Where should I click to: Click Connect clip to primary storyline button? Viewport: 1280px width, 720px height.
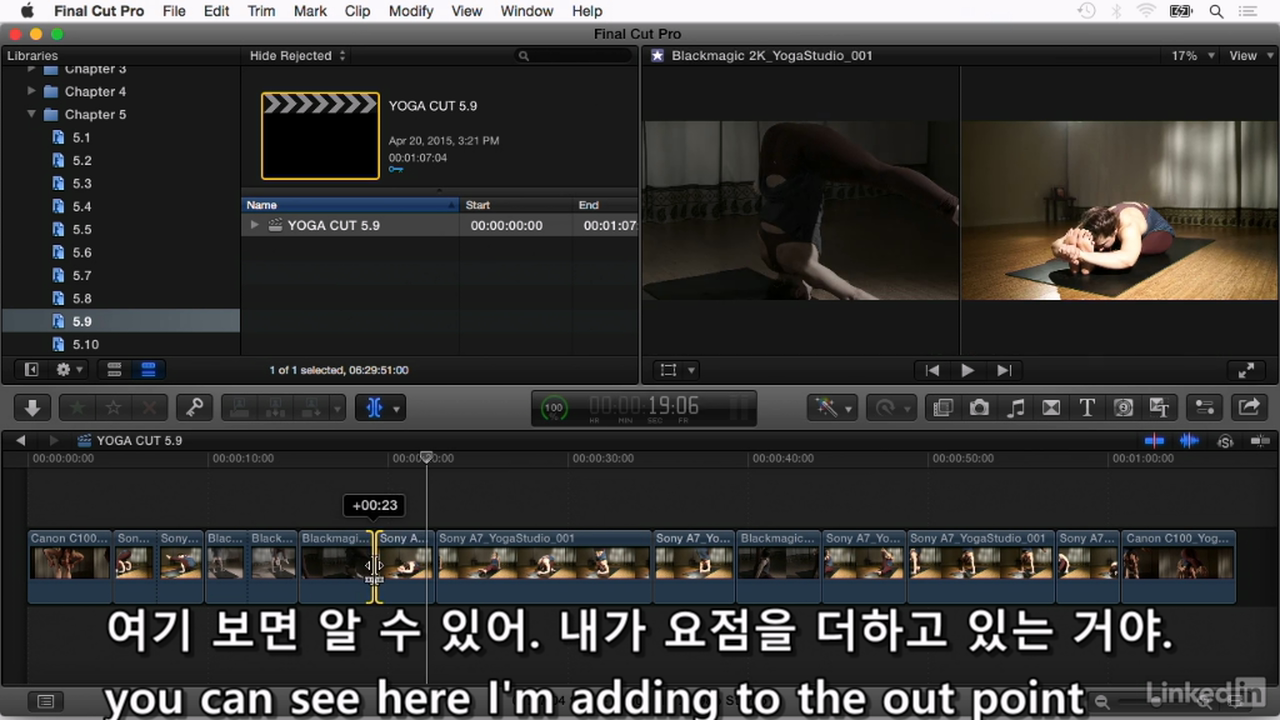point(240,407)
